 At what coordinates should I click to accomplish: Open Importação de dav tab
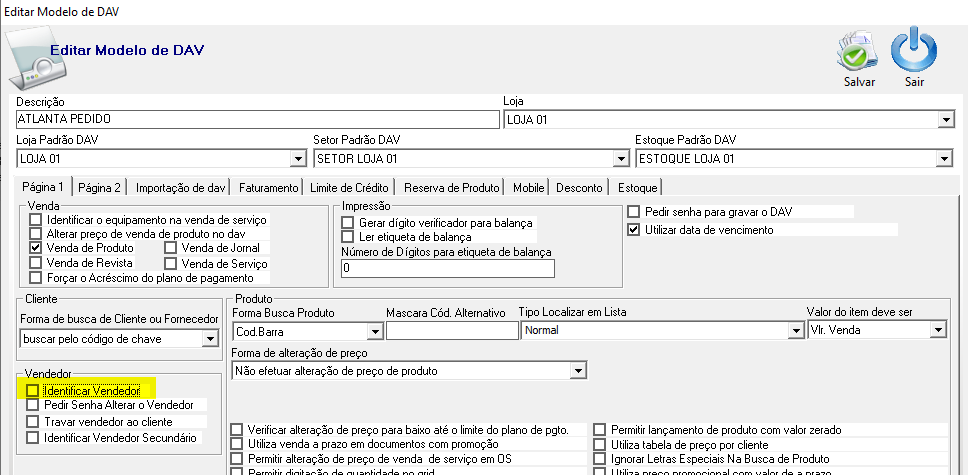pyautogui.click(x=180, y=188)
